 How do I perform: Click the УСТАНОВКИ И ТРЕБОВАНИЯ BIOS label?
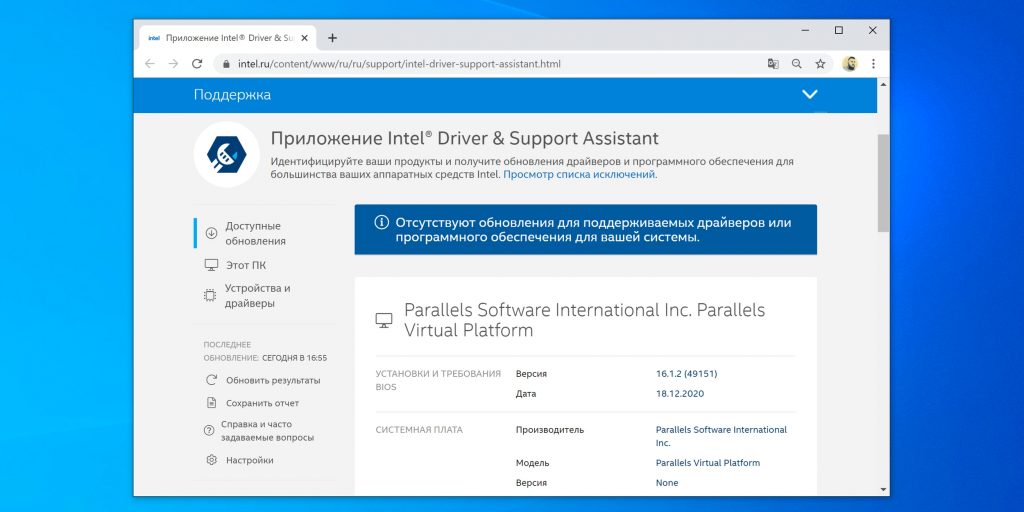tap(438, 380)
